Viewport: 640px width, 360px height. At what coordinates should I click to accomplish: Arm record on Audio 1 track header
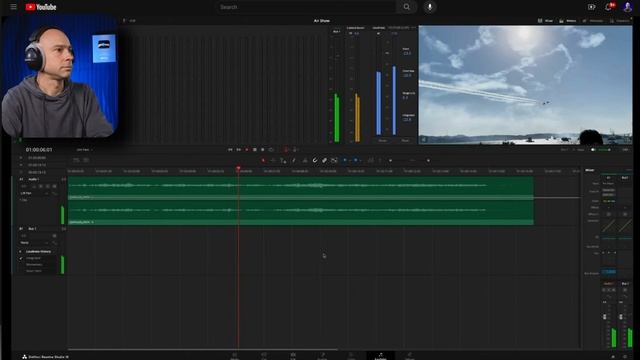[x=41, y=186]
